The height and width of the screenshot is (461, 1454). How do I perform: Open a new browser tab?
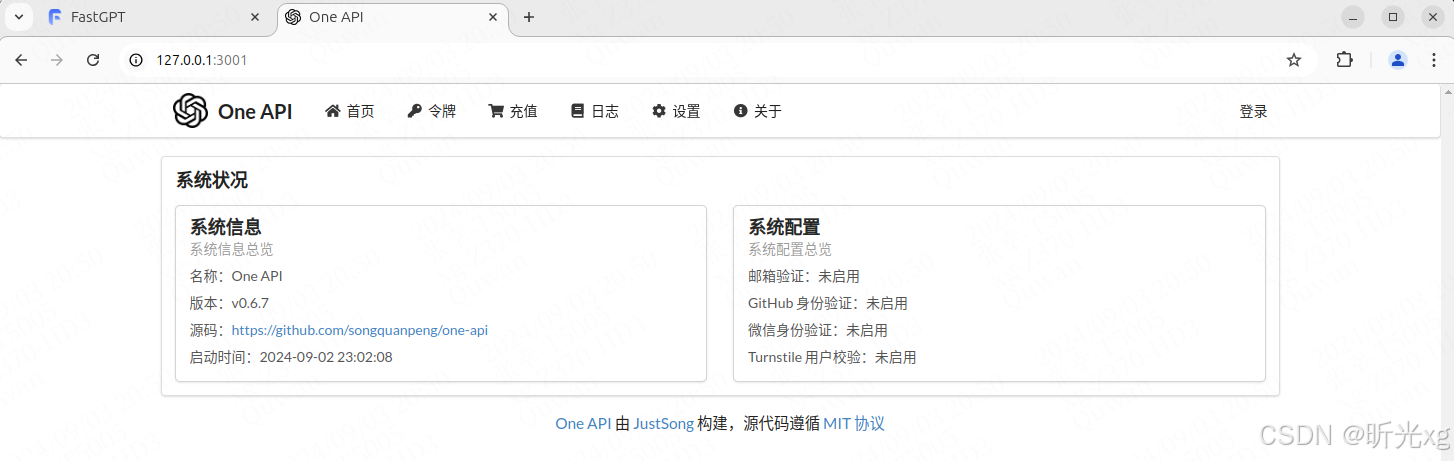[x=529, y=17]
